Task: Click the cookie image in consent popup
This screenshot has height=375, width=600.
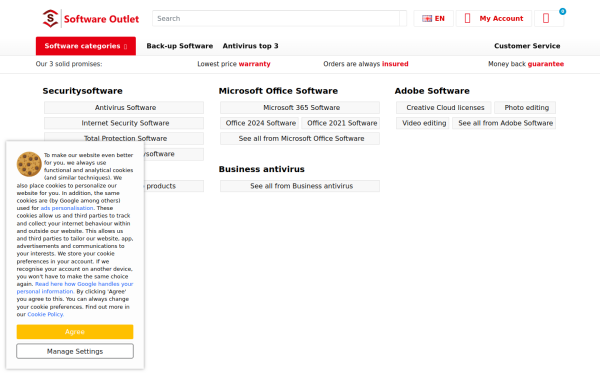Action: [29, 164]
